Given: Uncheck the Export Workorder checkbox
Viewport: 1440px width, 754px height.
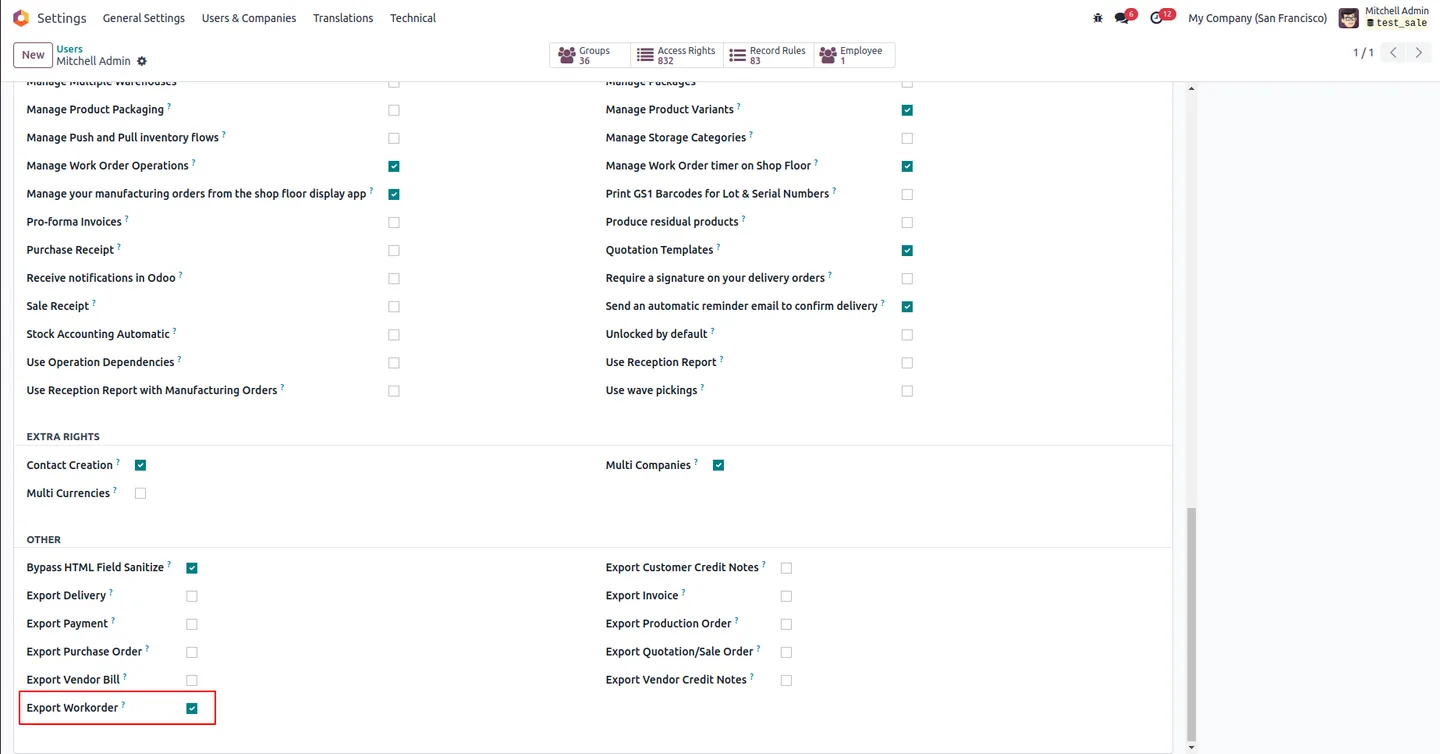Looking at the screenshot, I should tap(192, 709).
